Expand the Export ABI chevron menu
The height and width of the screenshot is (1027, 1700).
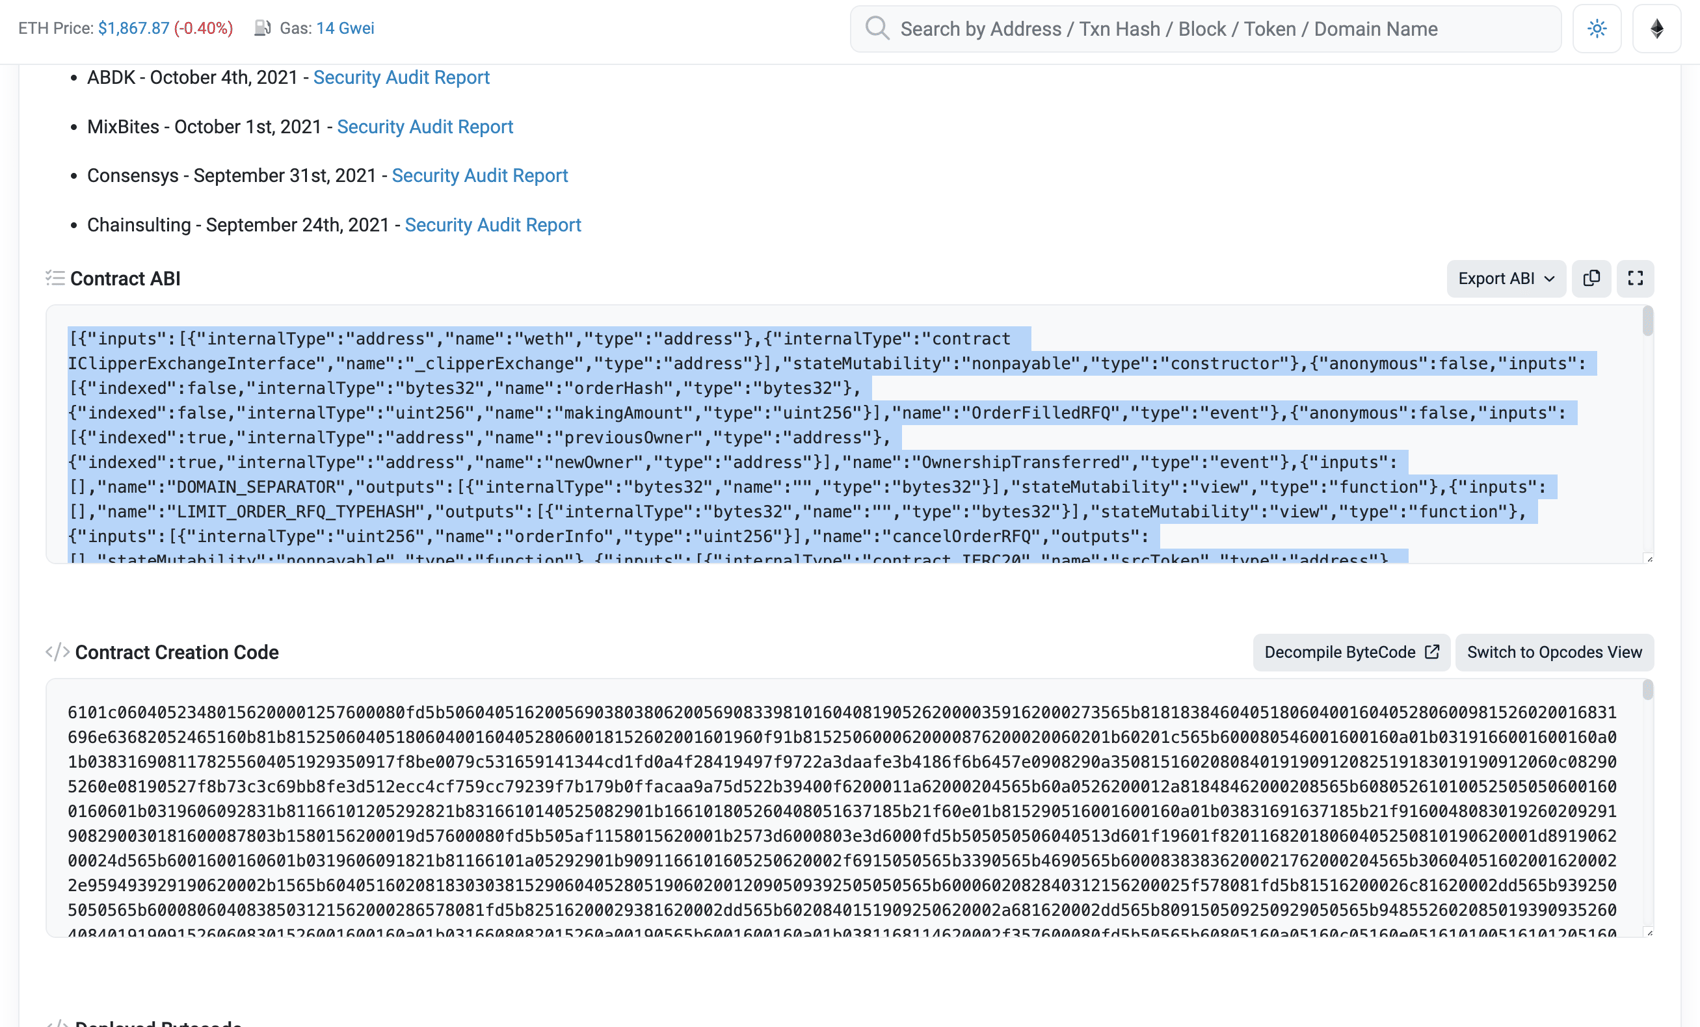tap(1548, 279)
